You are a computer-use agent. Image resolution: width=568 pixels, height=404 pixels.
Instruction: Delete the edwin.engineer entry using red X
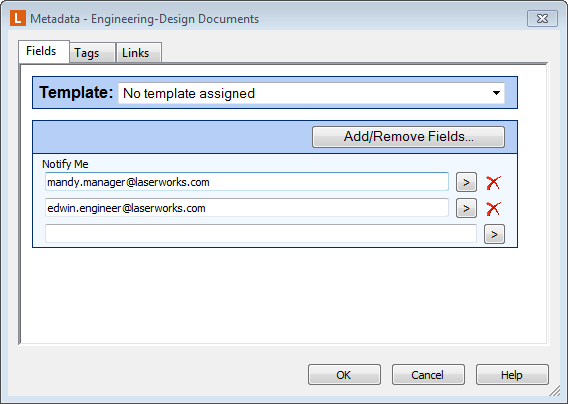click(x=493, y=209)
